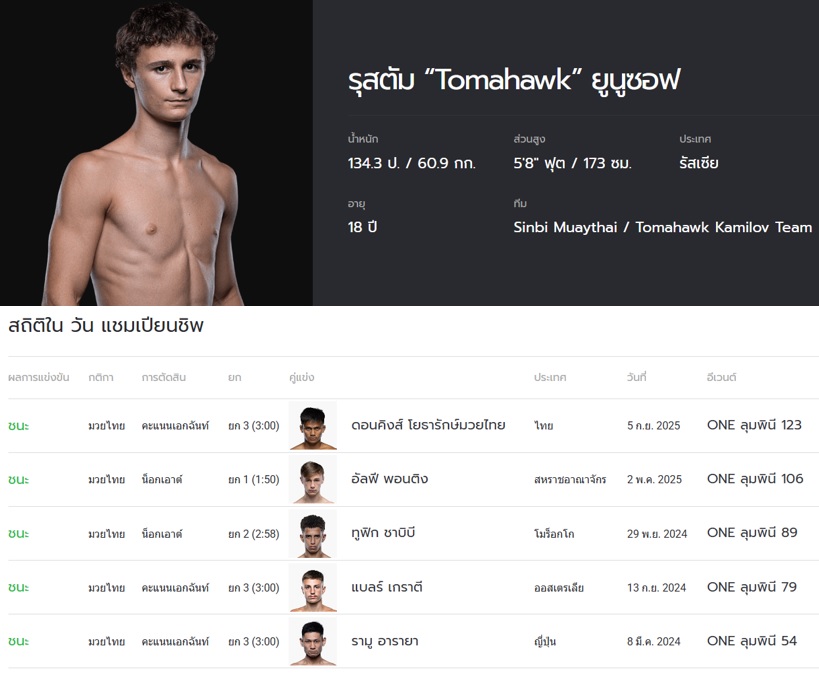The width and height of the screenshot is (819, 673).
Task: Click the Sinbi Muaythai / Tomahawk Kamilov Team text
Action: (x=662, y=227)
